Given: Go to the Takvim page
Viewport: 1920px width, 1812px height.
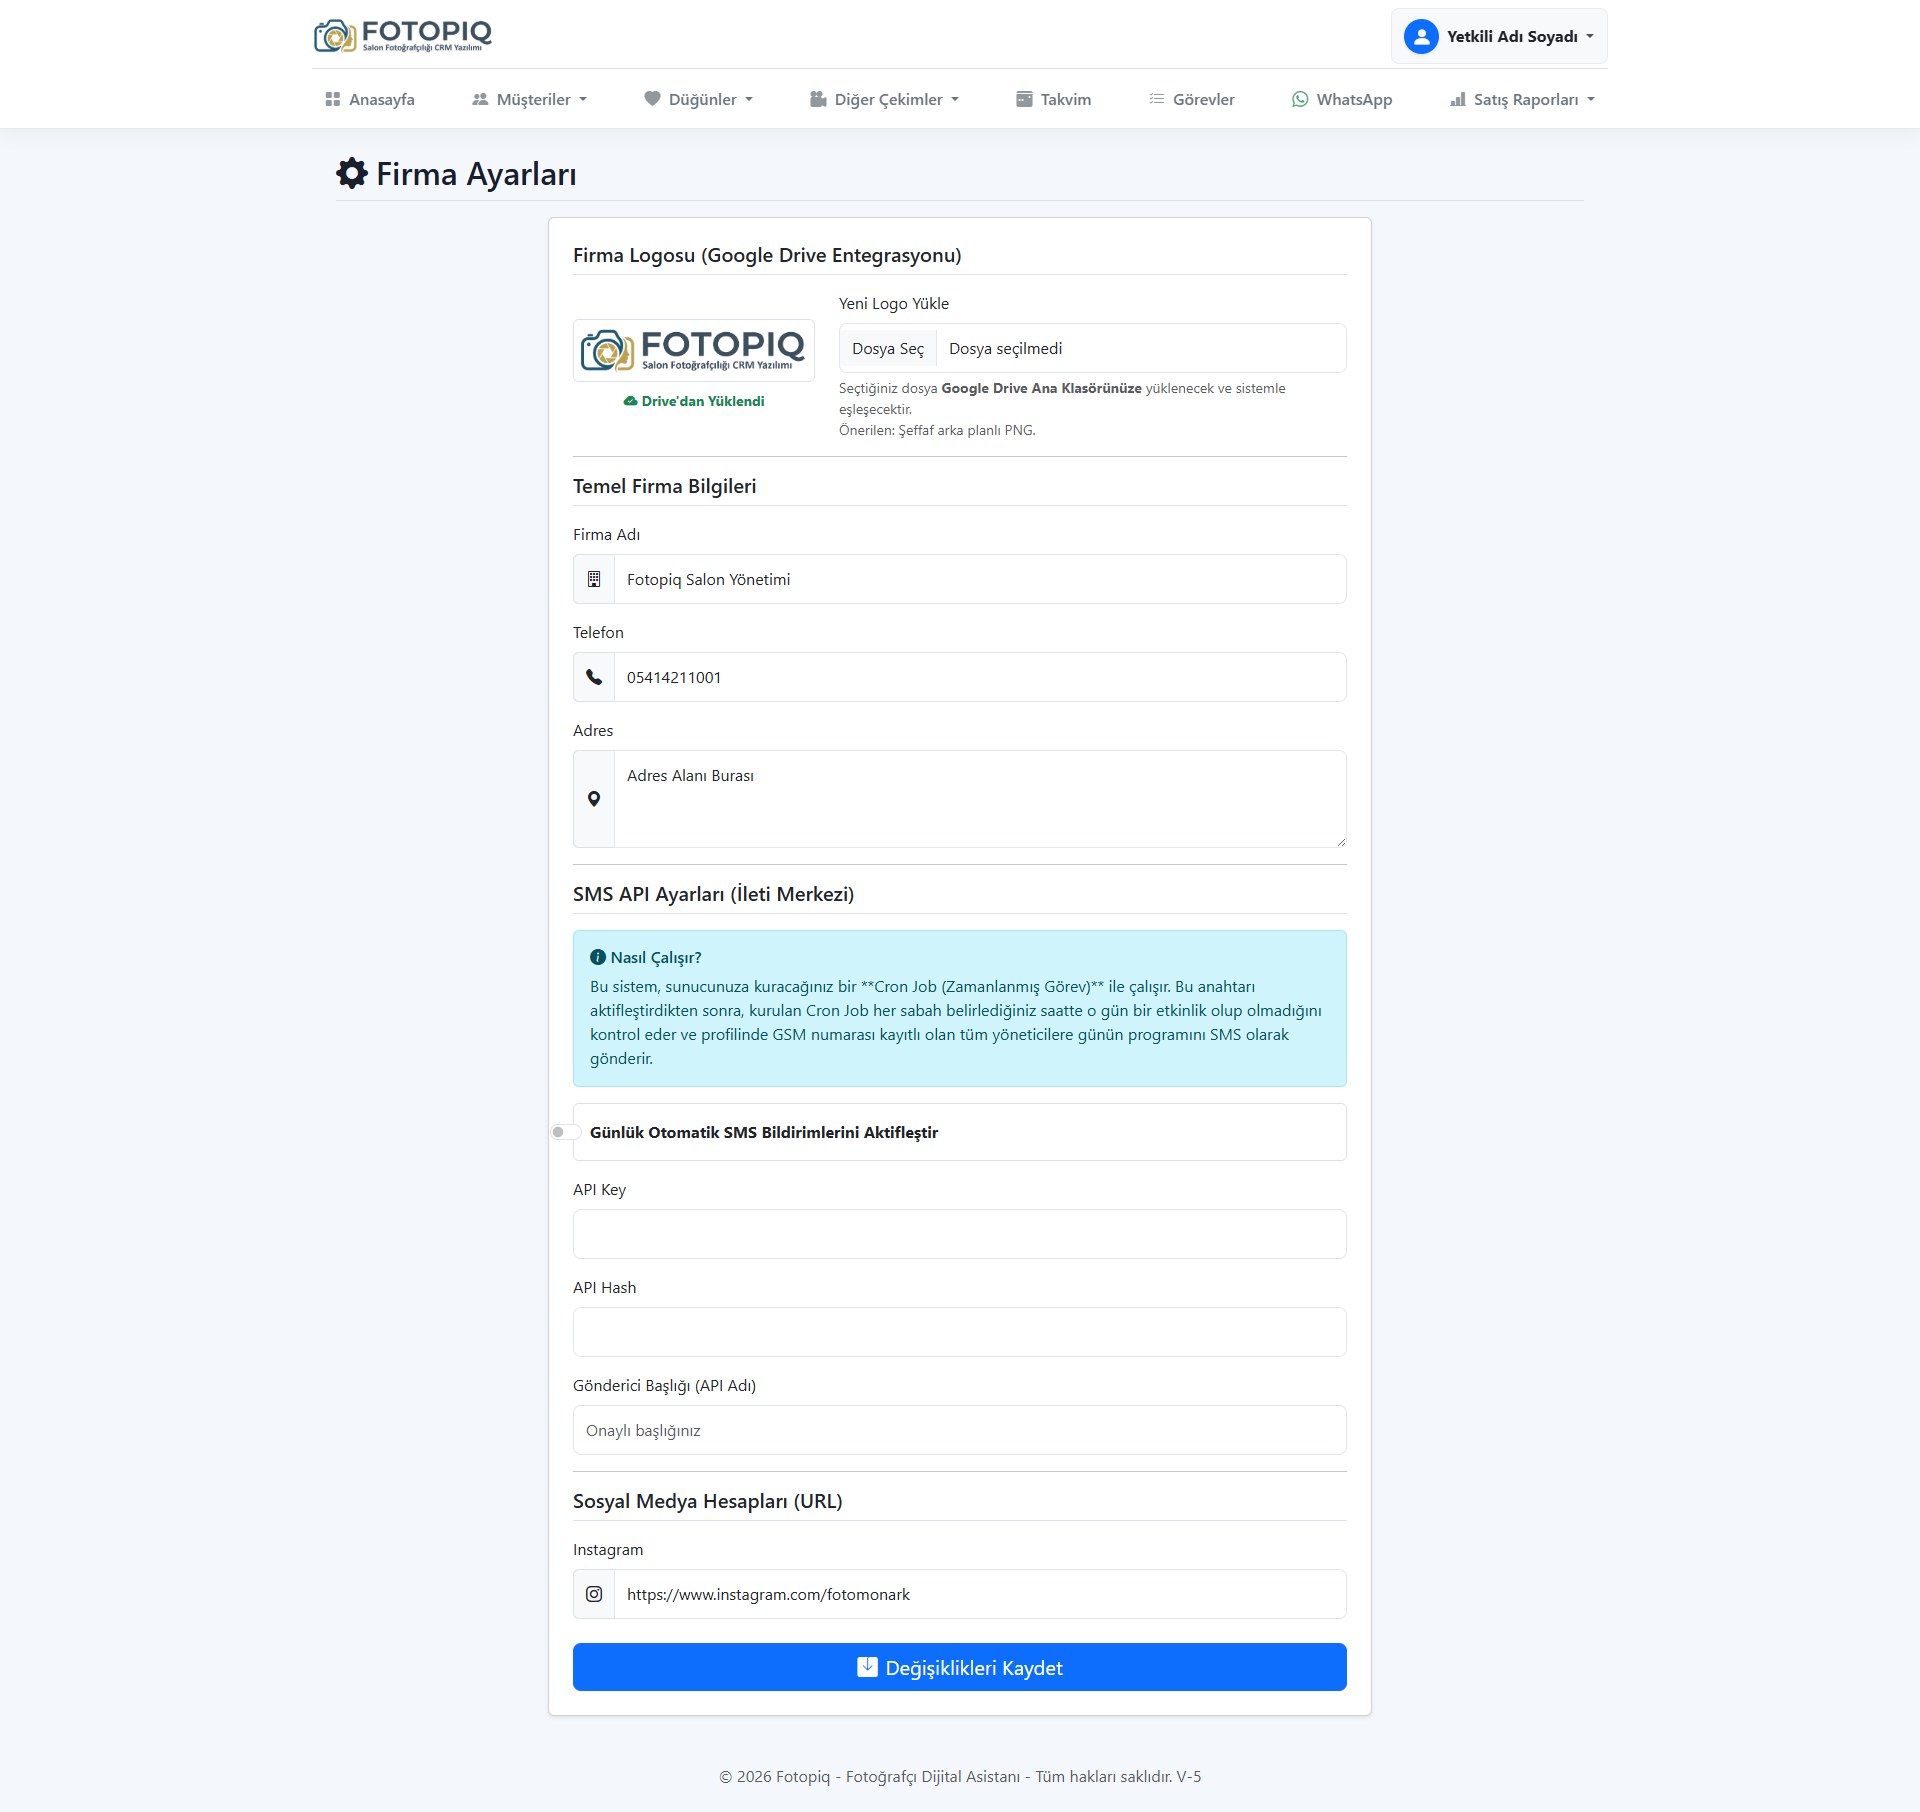Looking at the screenshot, I should tap(1054, 99).
